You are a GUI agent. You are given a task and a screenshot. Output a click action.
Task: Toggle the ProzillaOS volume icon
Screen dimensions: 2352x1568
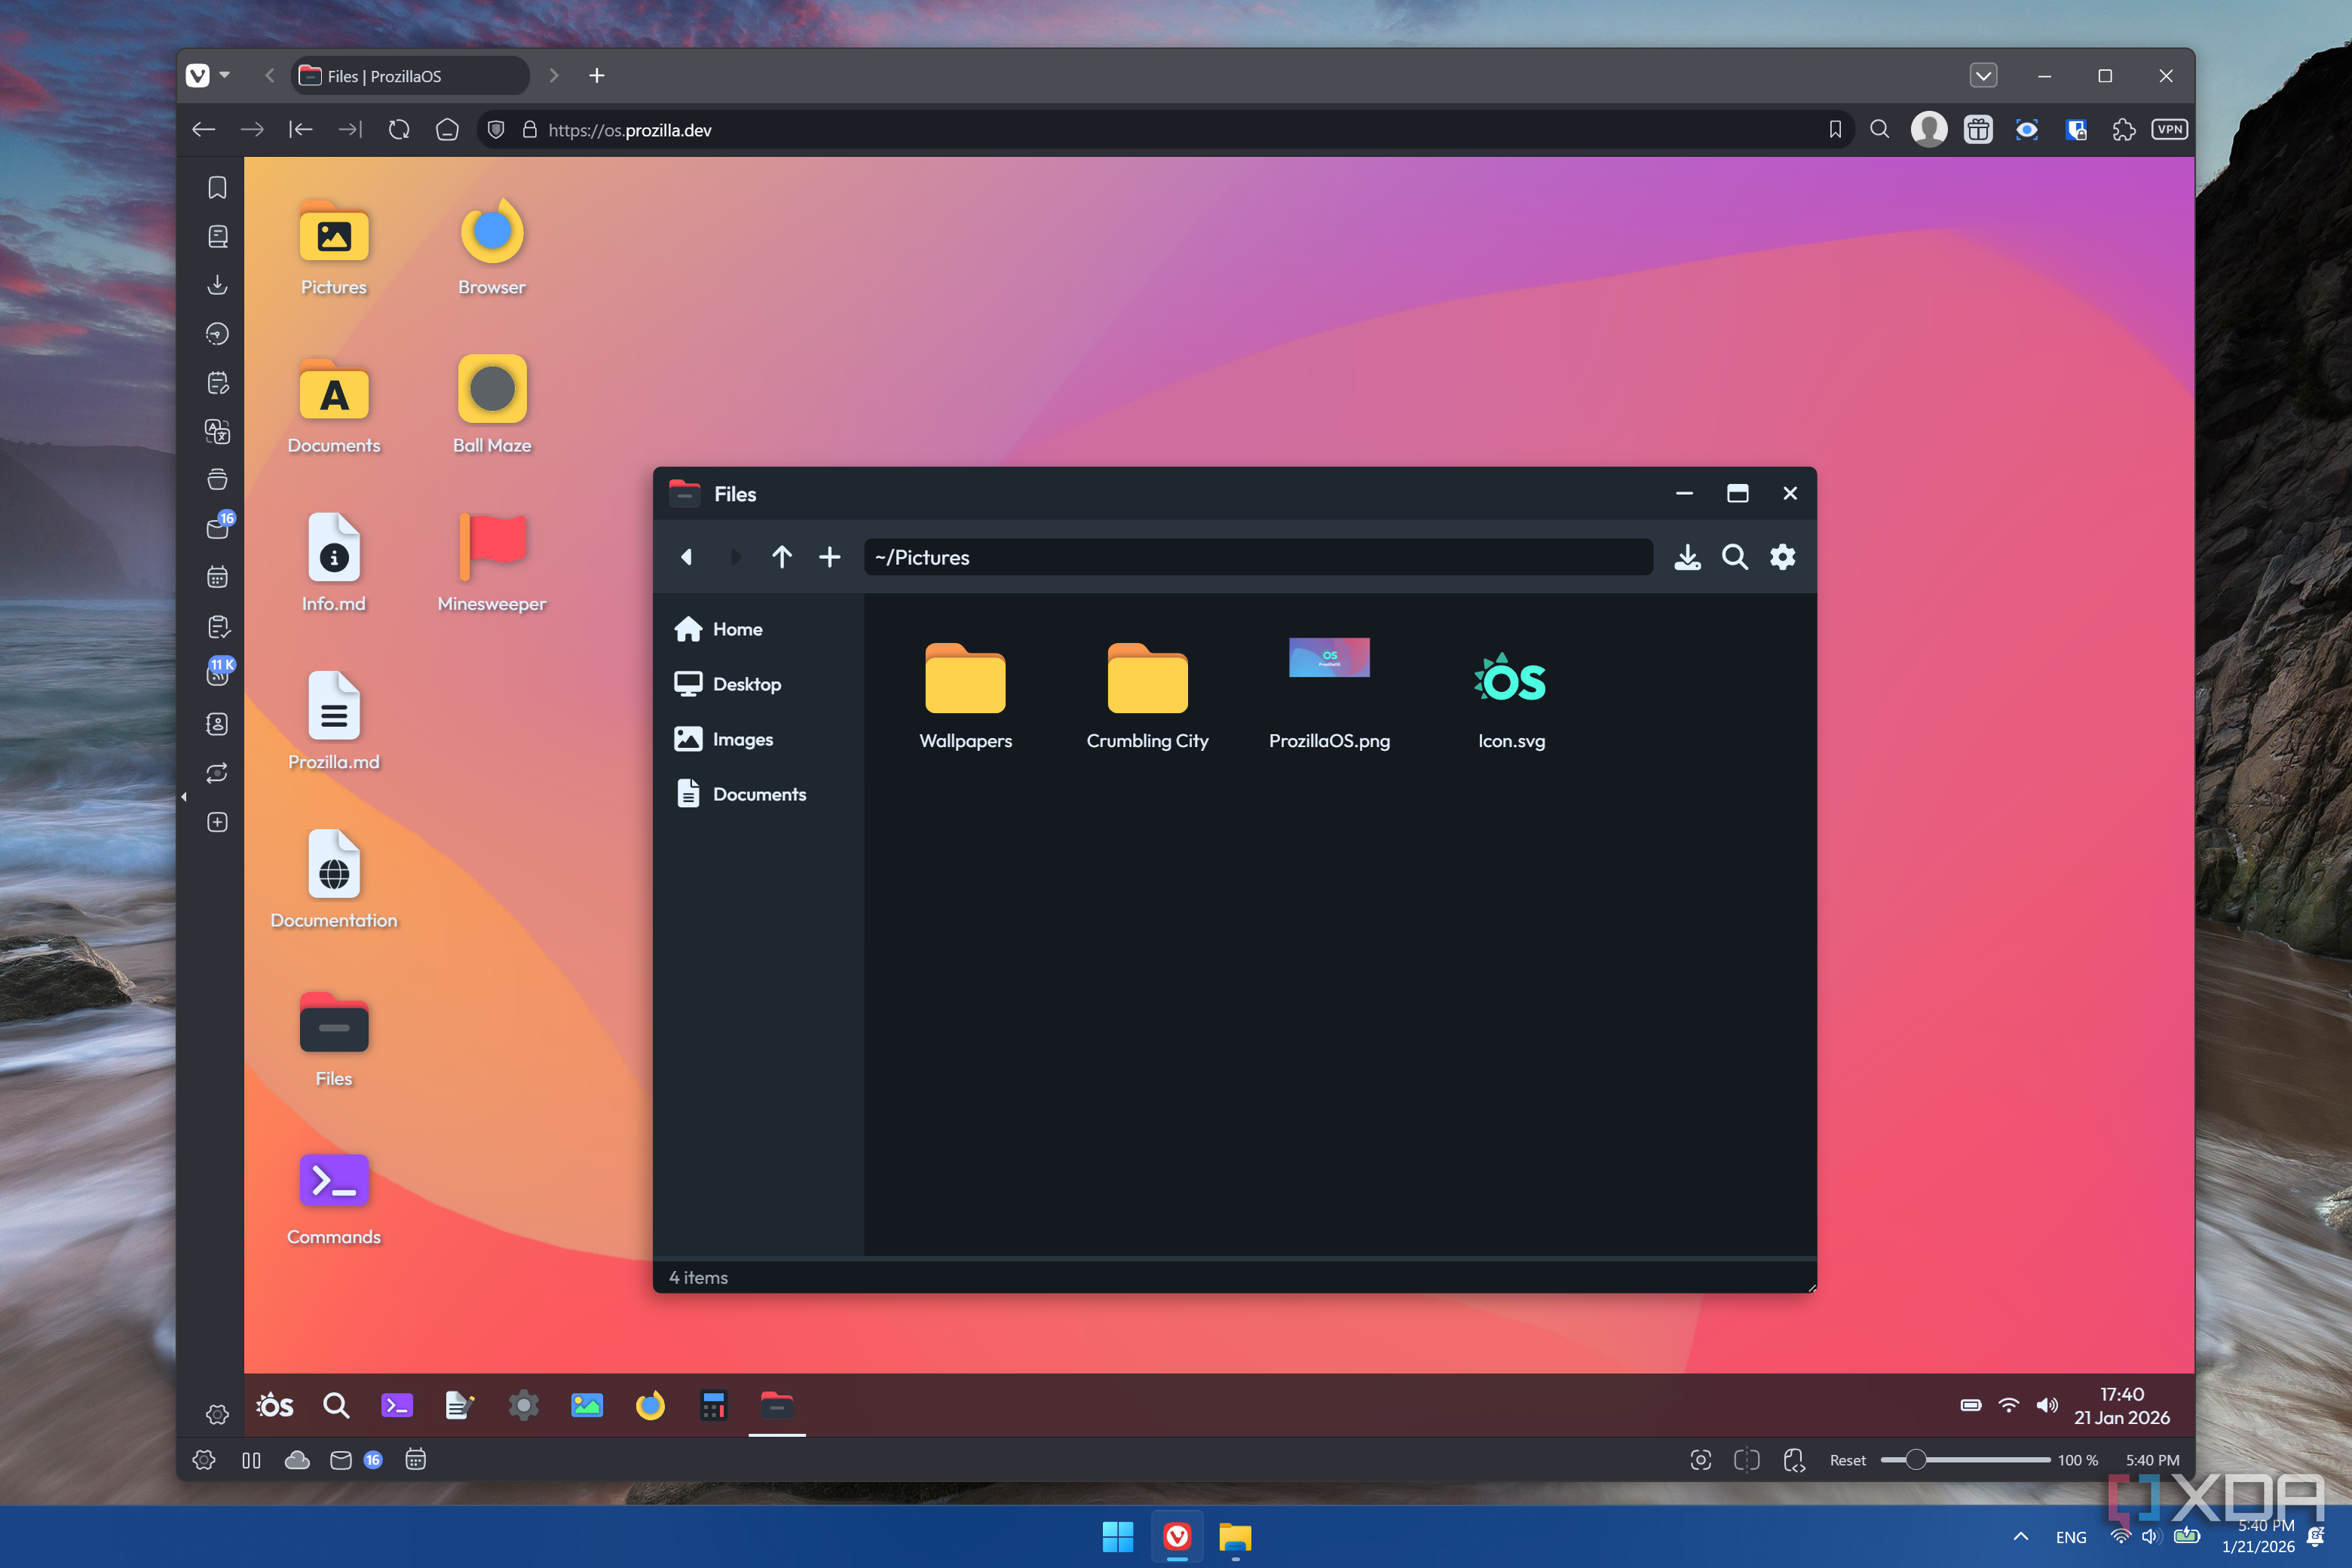coord(2047,1406)
